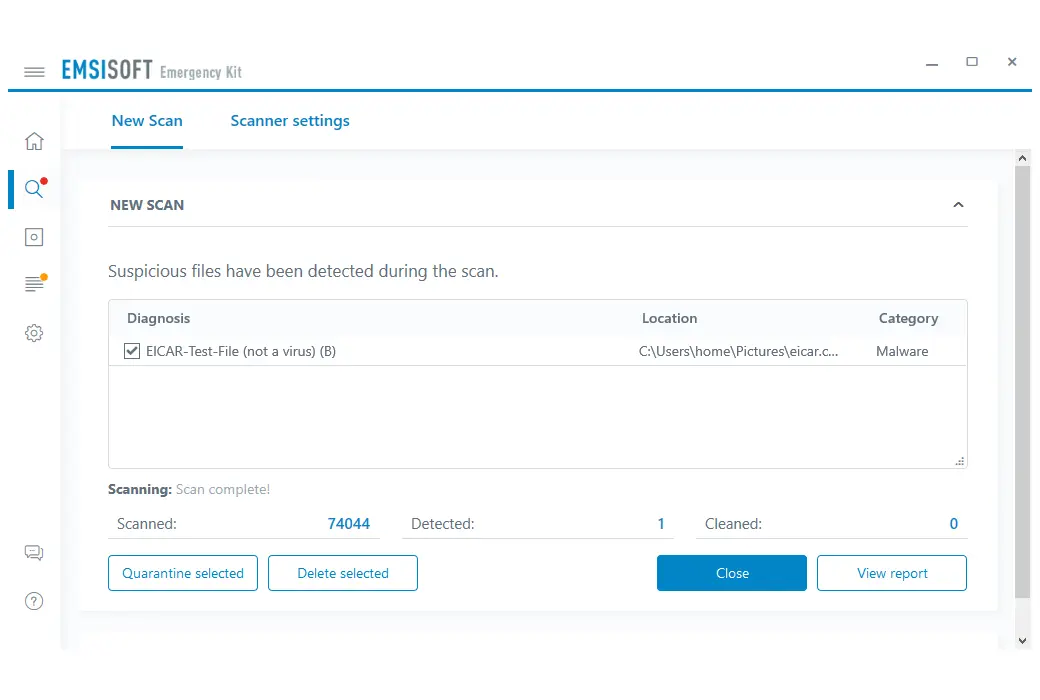The width and height of the screenshot is (1040, 700).
Task: Open the Quarantine sidebar icon
Action: [x=34, y=237]
